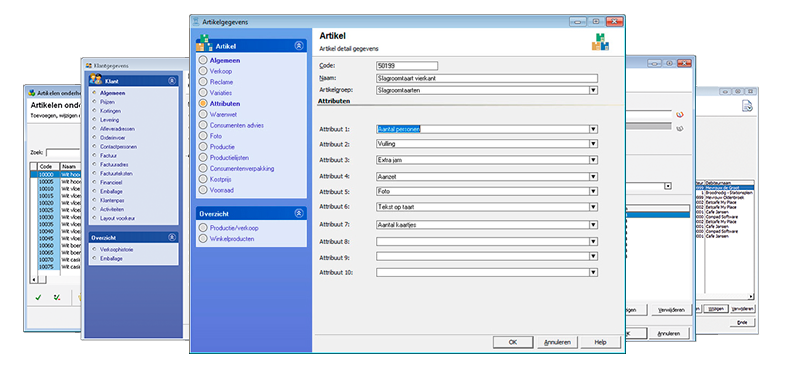The width and height of the screenshot is (800, 369).
Task: Open the Attribuut 4 Aanzet dropdown
Action: coord(593,176)
